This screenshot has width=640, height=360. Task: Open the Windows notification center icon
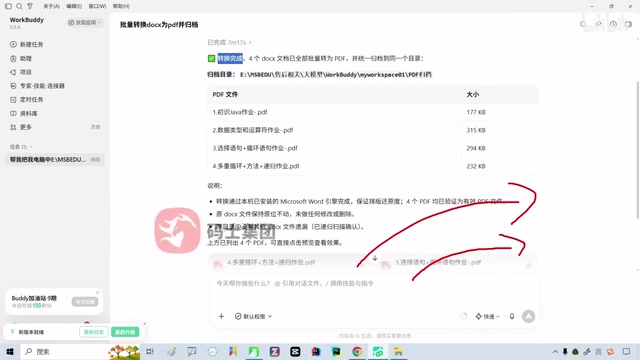coord(627,351)
